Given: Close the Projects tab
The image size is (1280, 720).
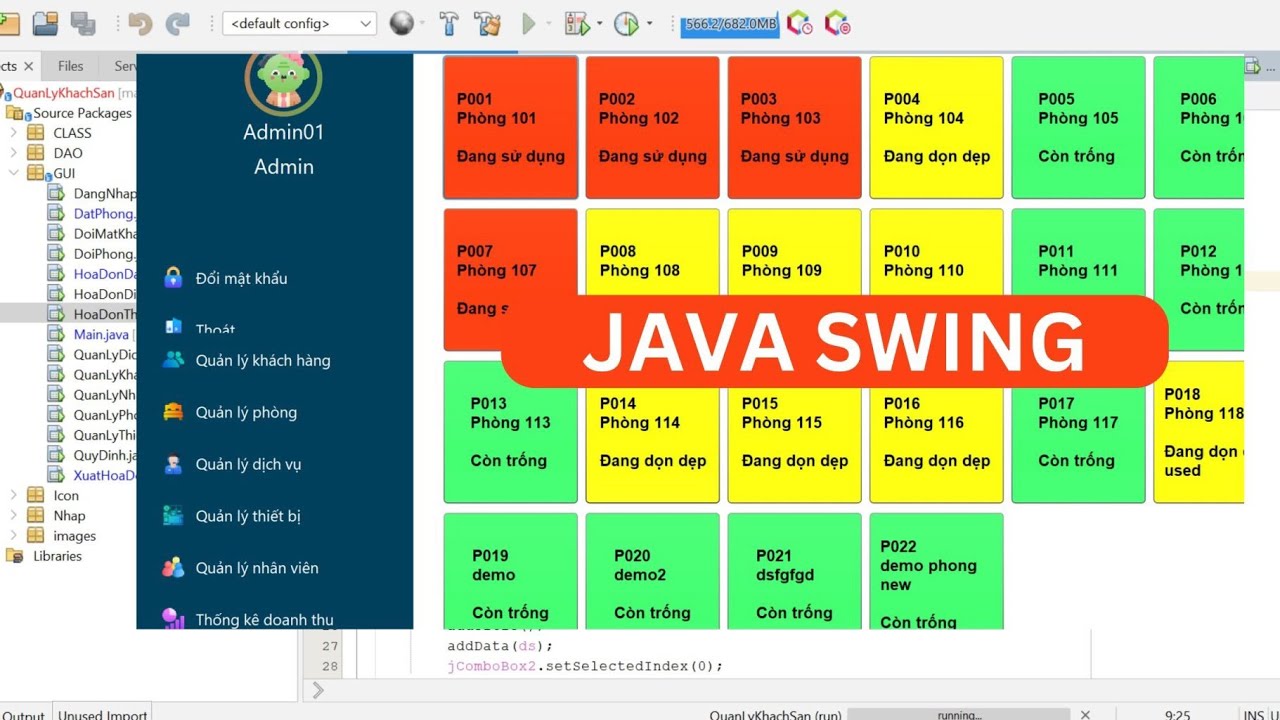Looking at the screenshot, I should pos(28,66).
